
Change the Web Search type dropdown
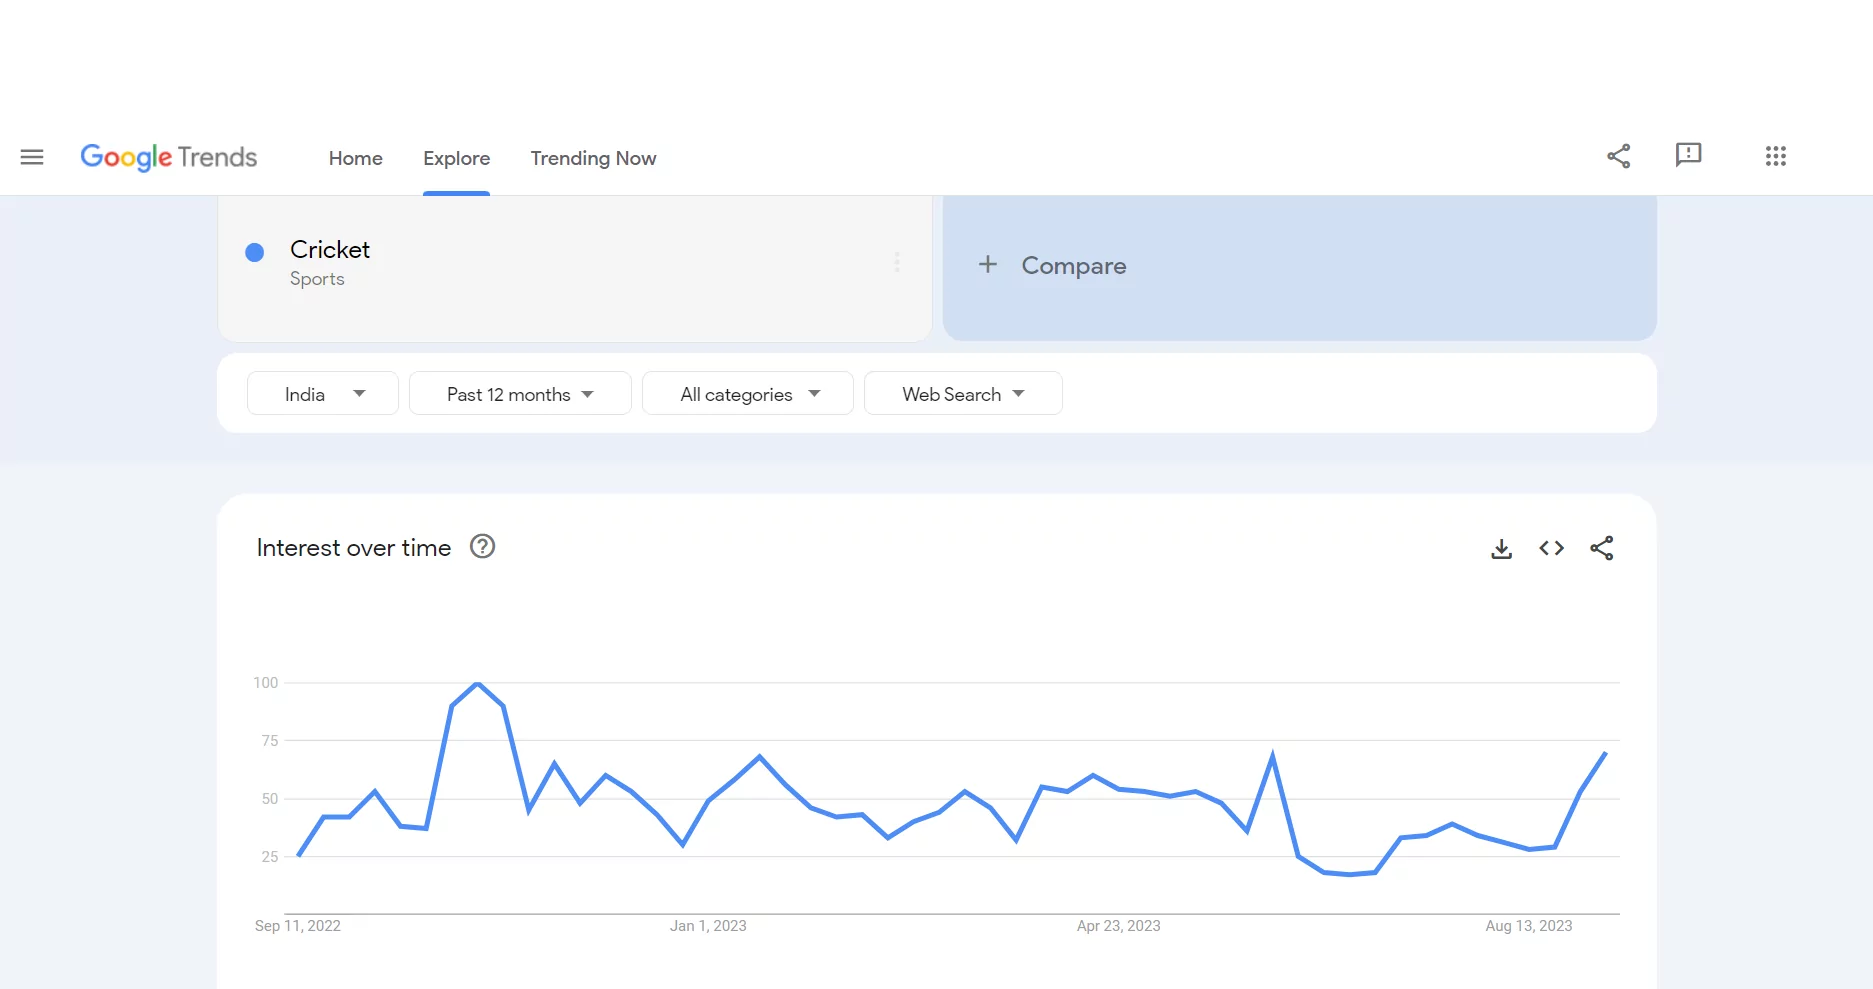point(962,393)
